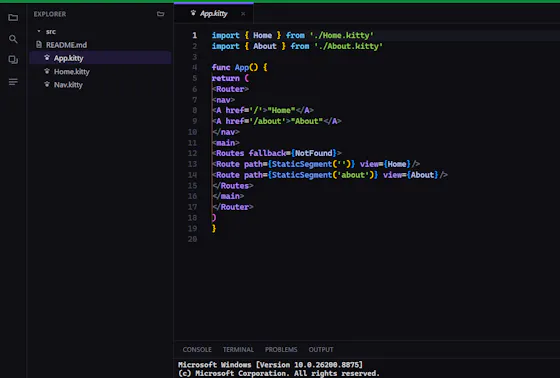This screenshot has height=378, width=560.
Task: Click the Microsoft Corporation copyright line in terminal
Action: click(279, 373)
